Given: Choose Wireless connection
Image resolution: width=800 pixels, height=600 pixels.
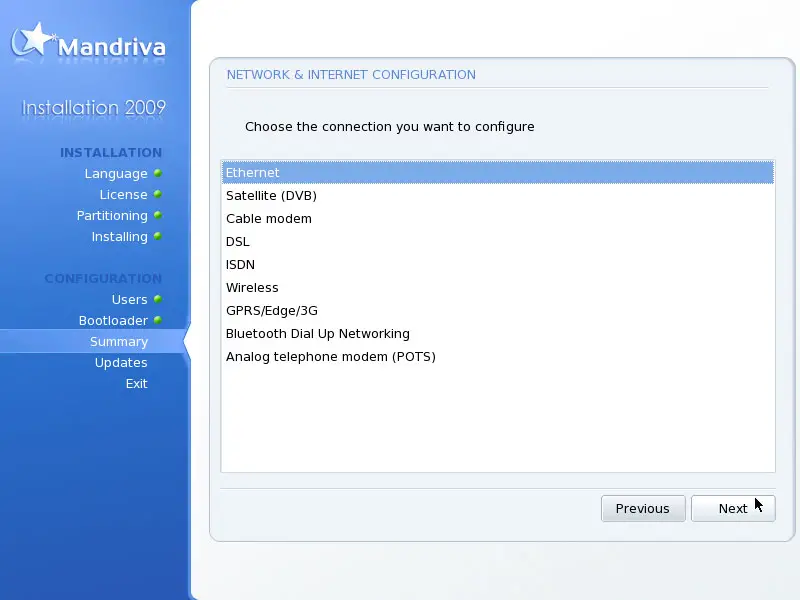Looking at the screenshot, I should coord(498,287).
